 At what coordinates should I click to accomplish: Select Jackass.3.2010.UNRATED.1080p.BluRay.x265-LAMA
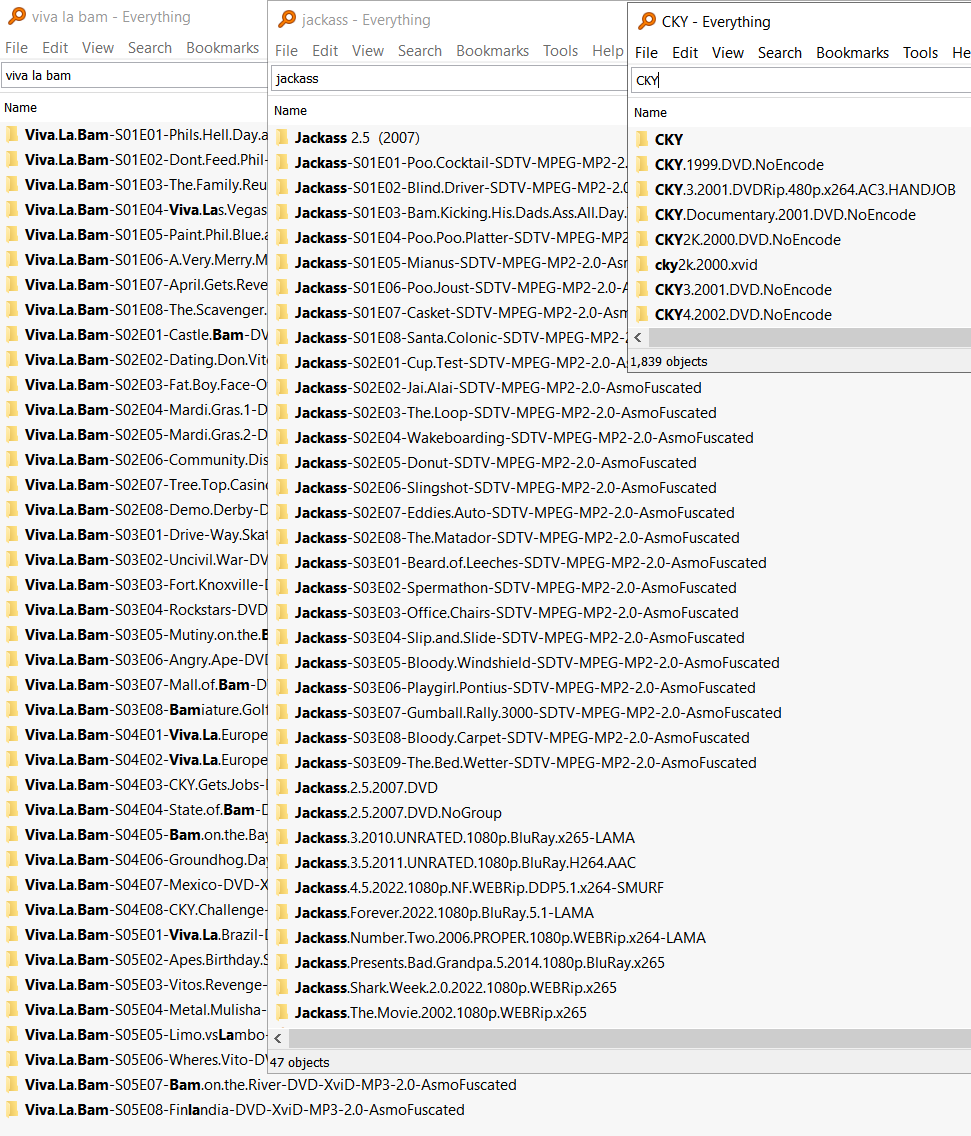464,838
